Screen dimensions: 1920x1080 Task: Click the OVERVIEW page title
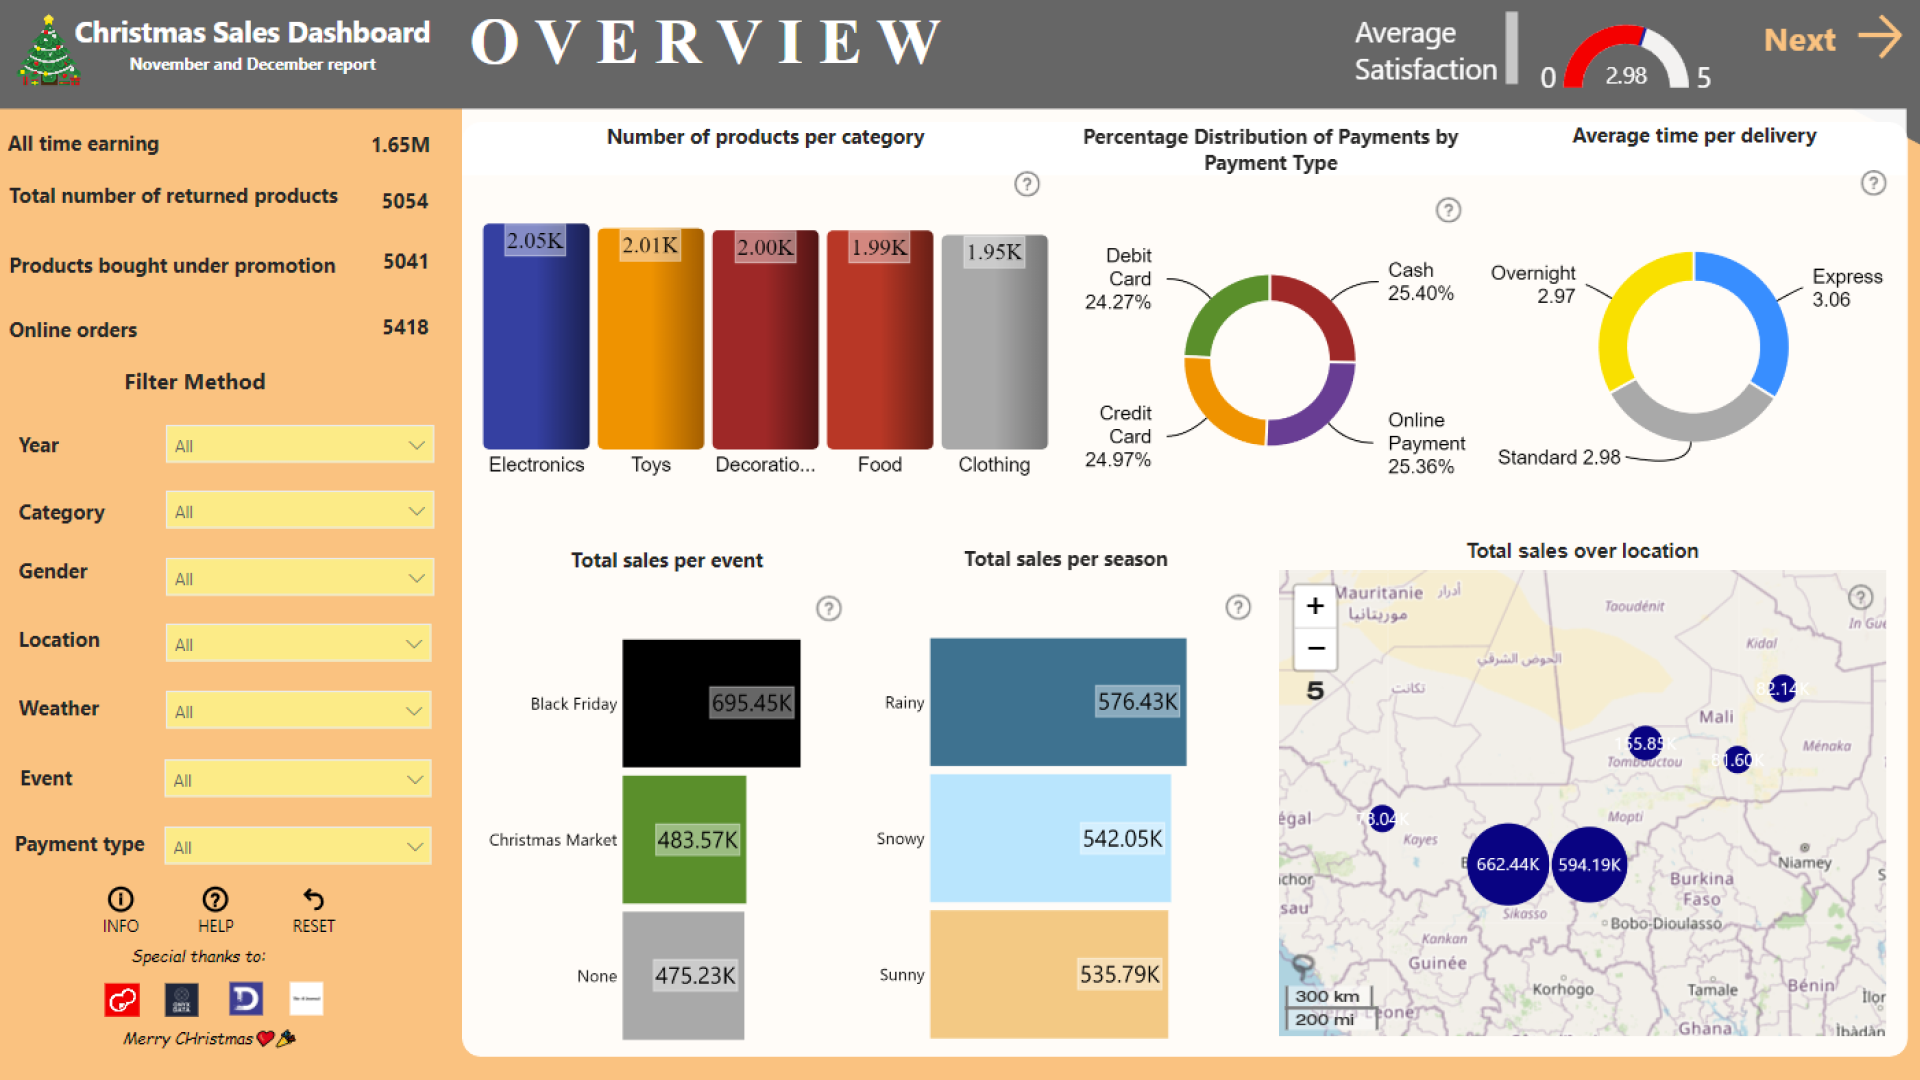pos(706,43)
